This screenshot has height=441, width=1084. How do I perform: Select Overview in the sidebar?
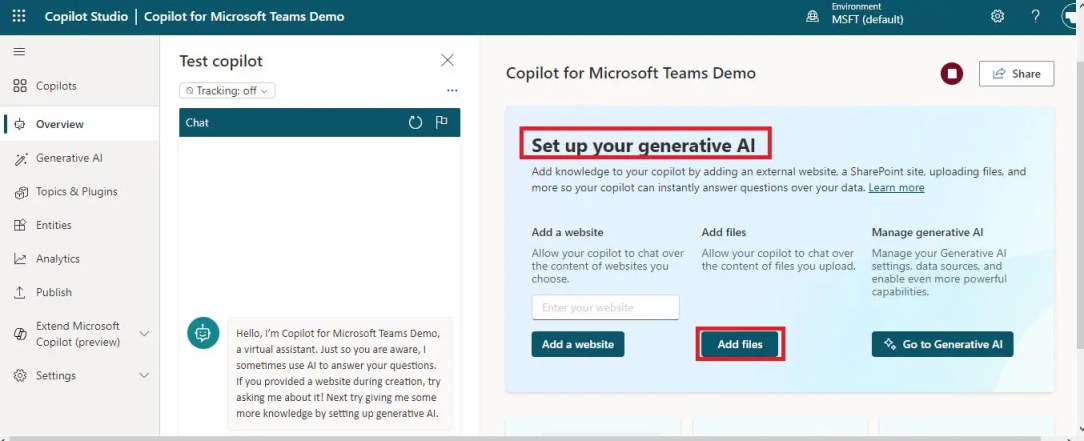point(59,124)
